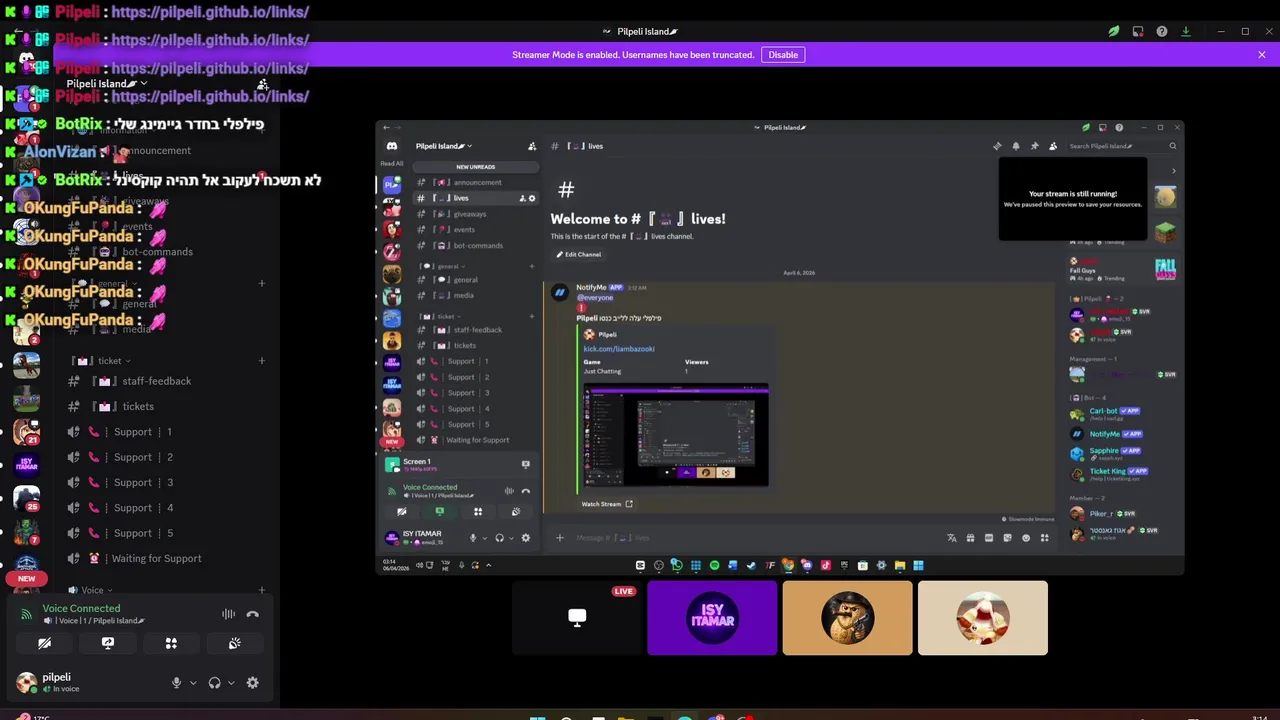Open headphones output options dropdown arrow
1280x720 pixels.
tap(231, 683)
